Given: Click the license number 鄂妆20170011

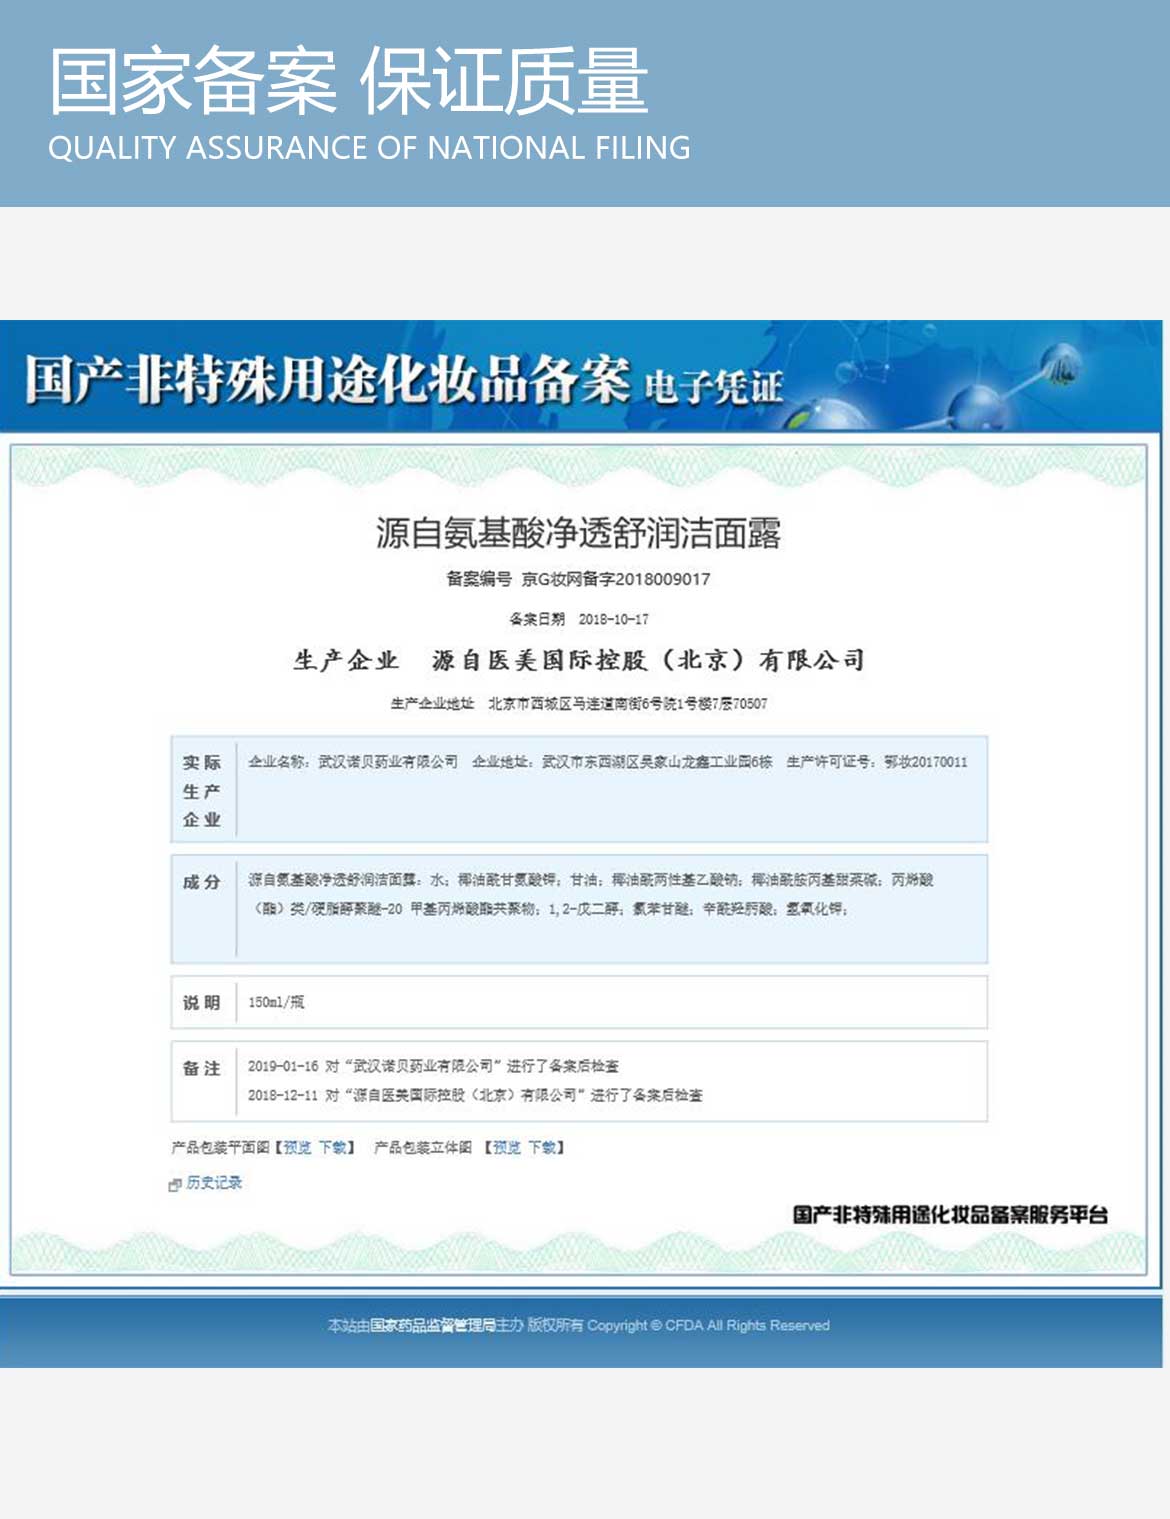Looking at the screenshot, I should [925, 762].
